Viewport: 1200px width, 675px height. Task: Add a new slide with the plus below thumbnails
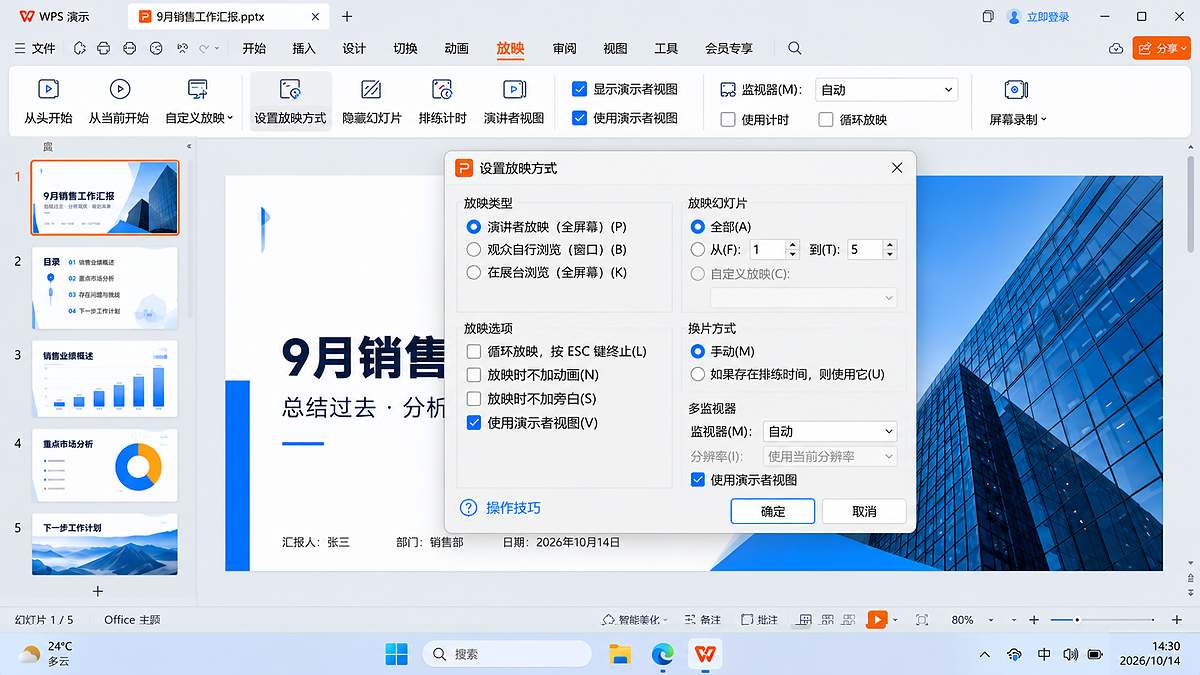point(97,591)
